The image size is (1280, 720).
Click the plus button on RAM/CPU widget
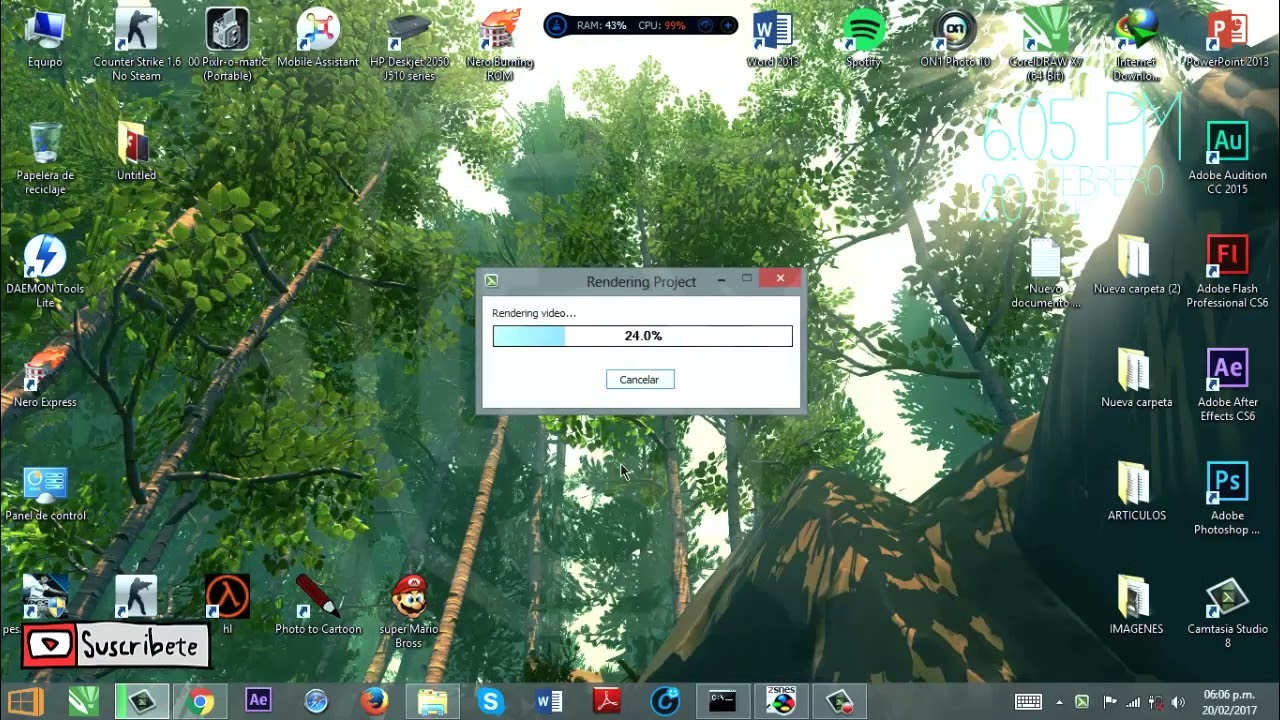[727, 25]
